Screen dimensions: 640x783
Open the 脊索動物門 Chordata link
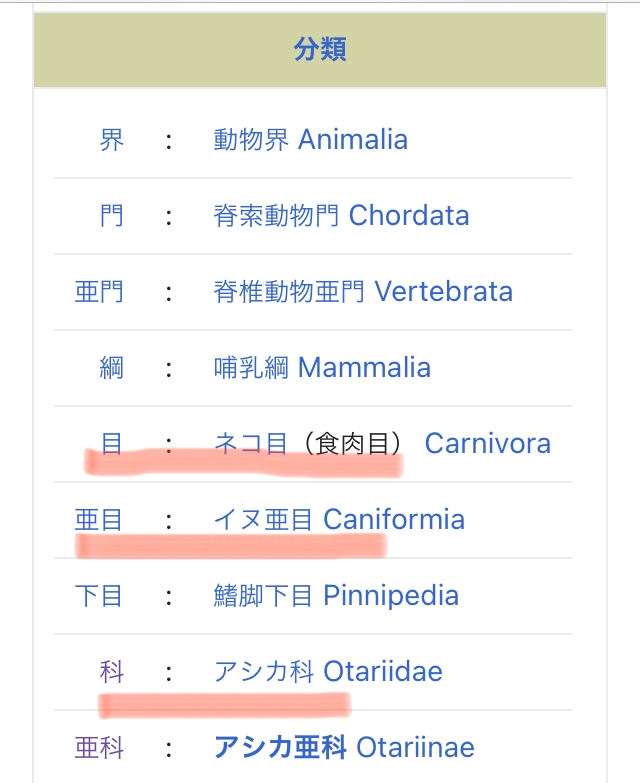[x=341, y=215]
